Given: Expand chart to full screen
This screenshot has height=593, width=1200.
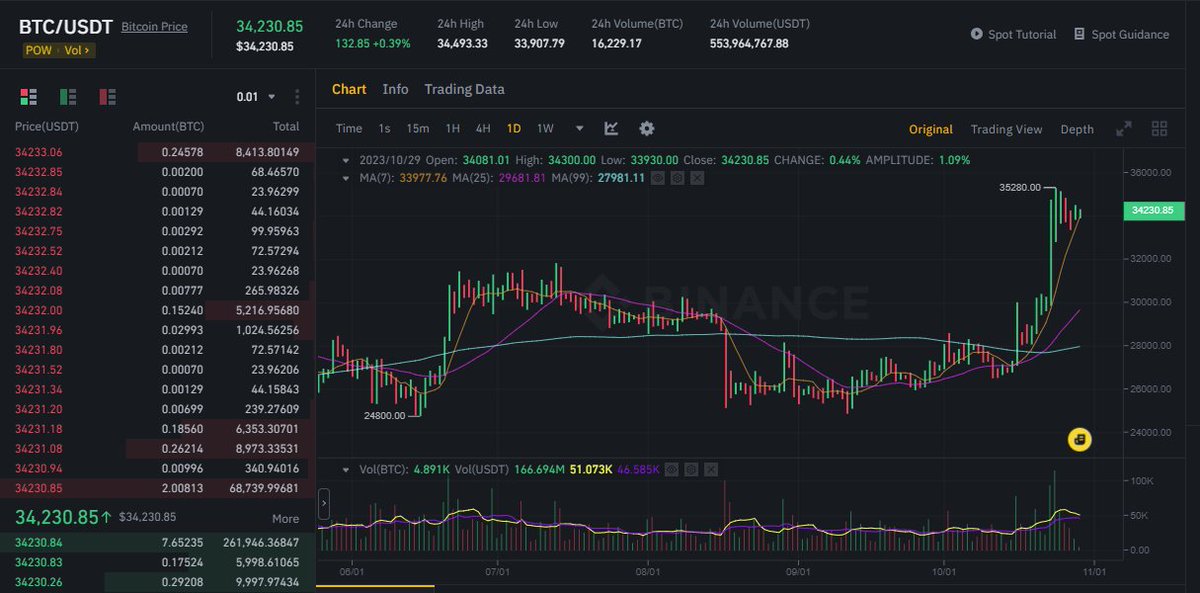Looking at the screenshot, I should 1124,129.
